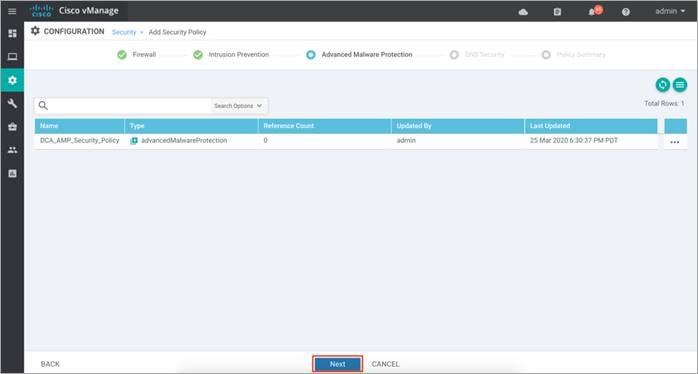Open the Dashboard icon in the sidebar
Viewport: 698px width, 374px height.
[12, 34]
